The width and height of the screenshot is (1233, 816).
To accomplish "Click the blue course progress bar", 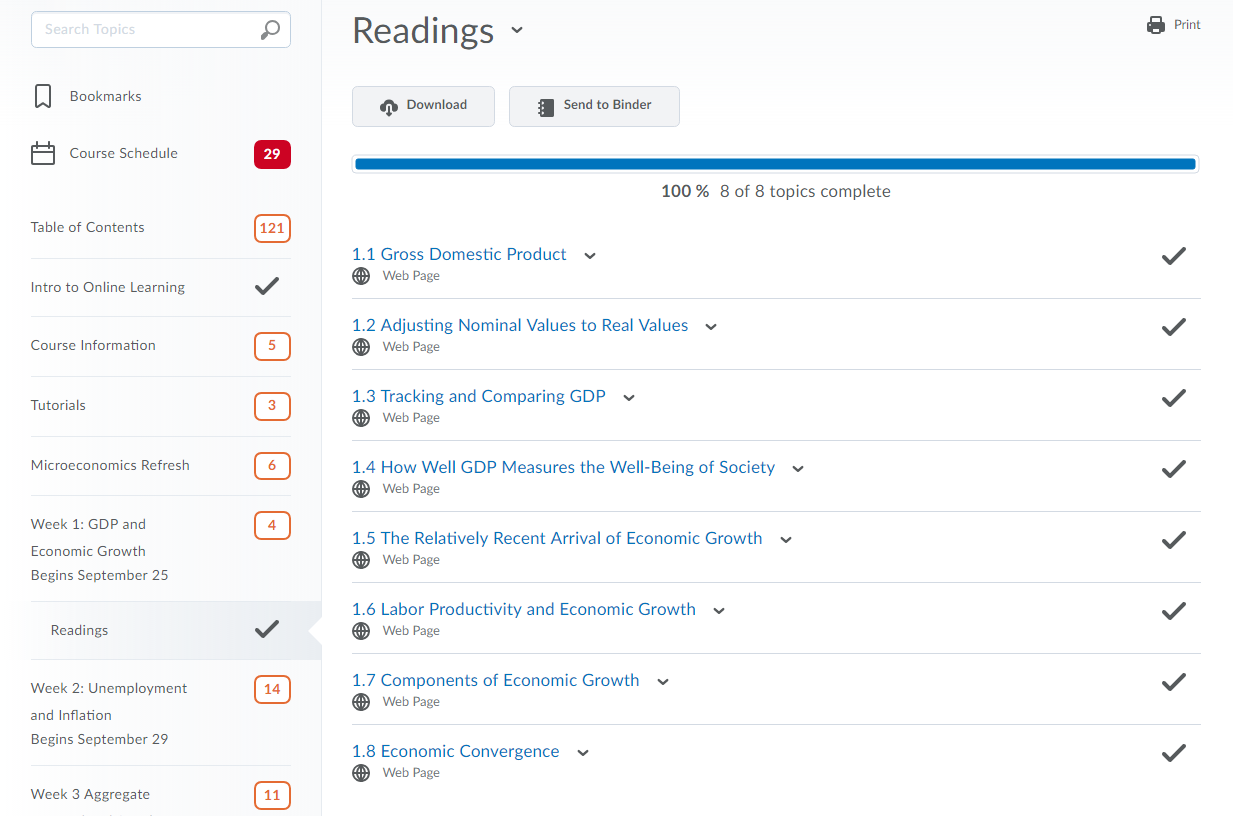I will 775,163.
